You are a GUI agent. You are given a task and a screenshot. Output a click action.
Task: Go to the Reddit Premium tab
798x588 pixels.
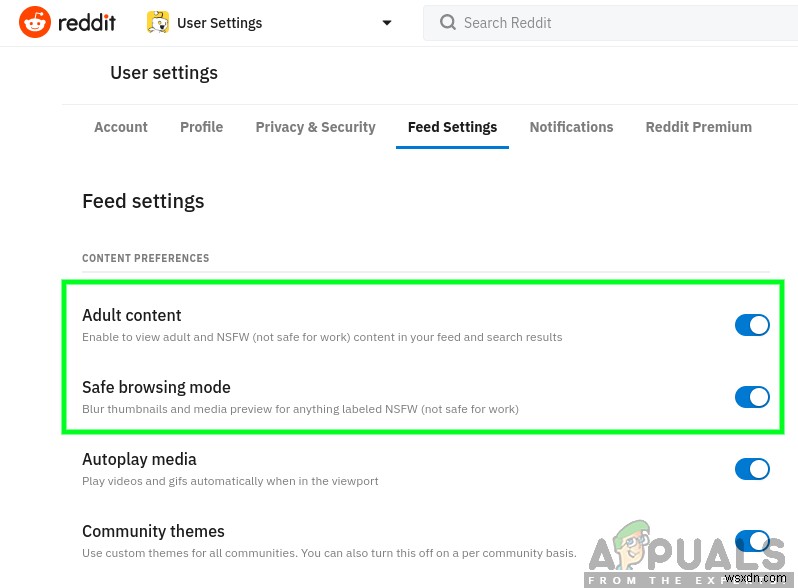click(x=699, y=127)
